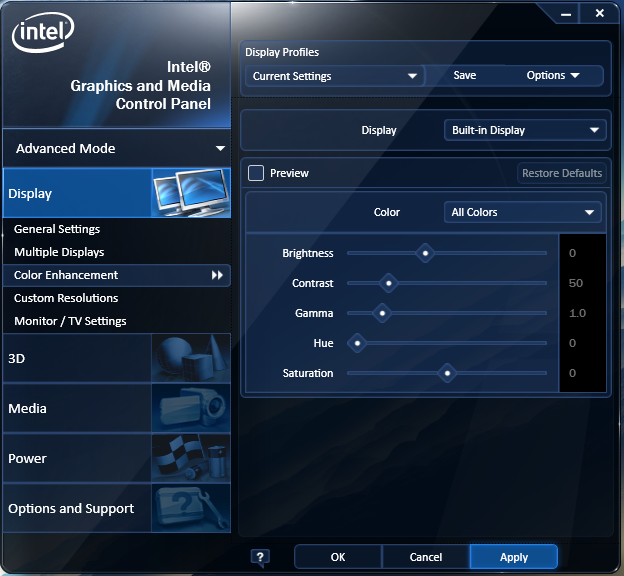Click the Gamma slider handle
The height and width of the screenshot is (576, 624).
382,313
